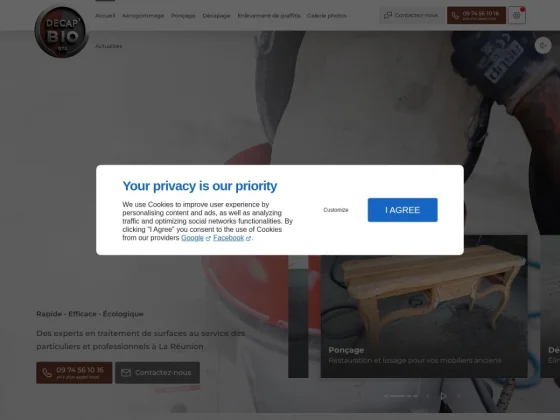The image size is (560, 420).
Task: Click the Decap'Bio 974 logo
Action: pyautogui.click(x=61, y=32)
